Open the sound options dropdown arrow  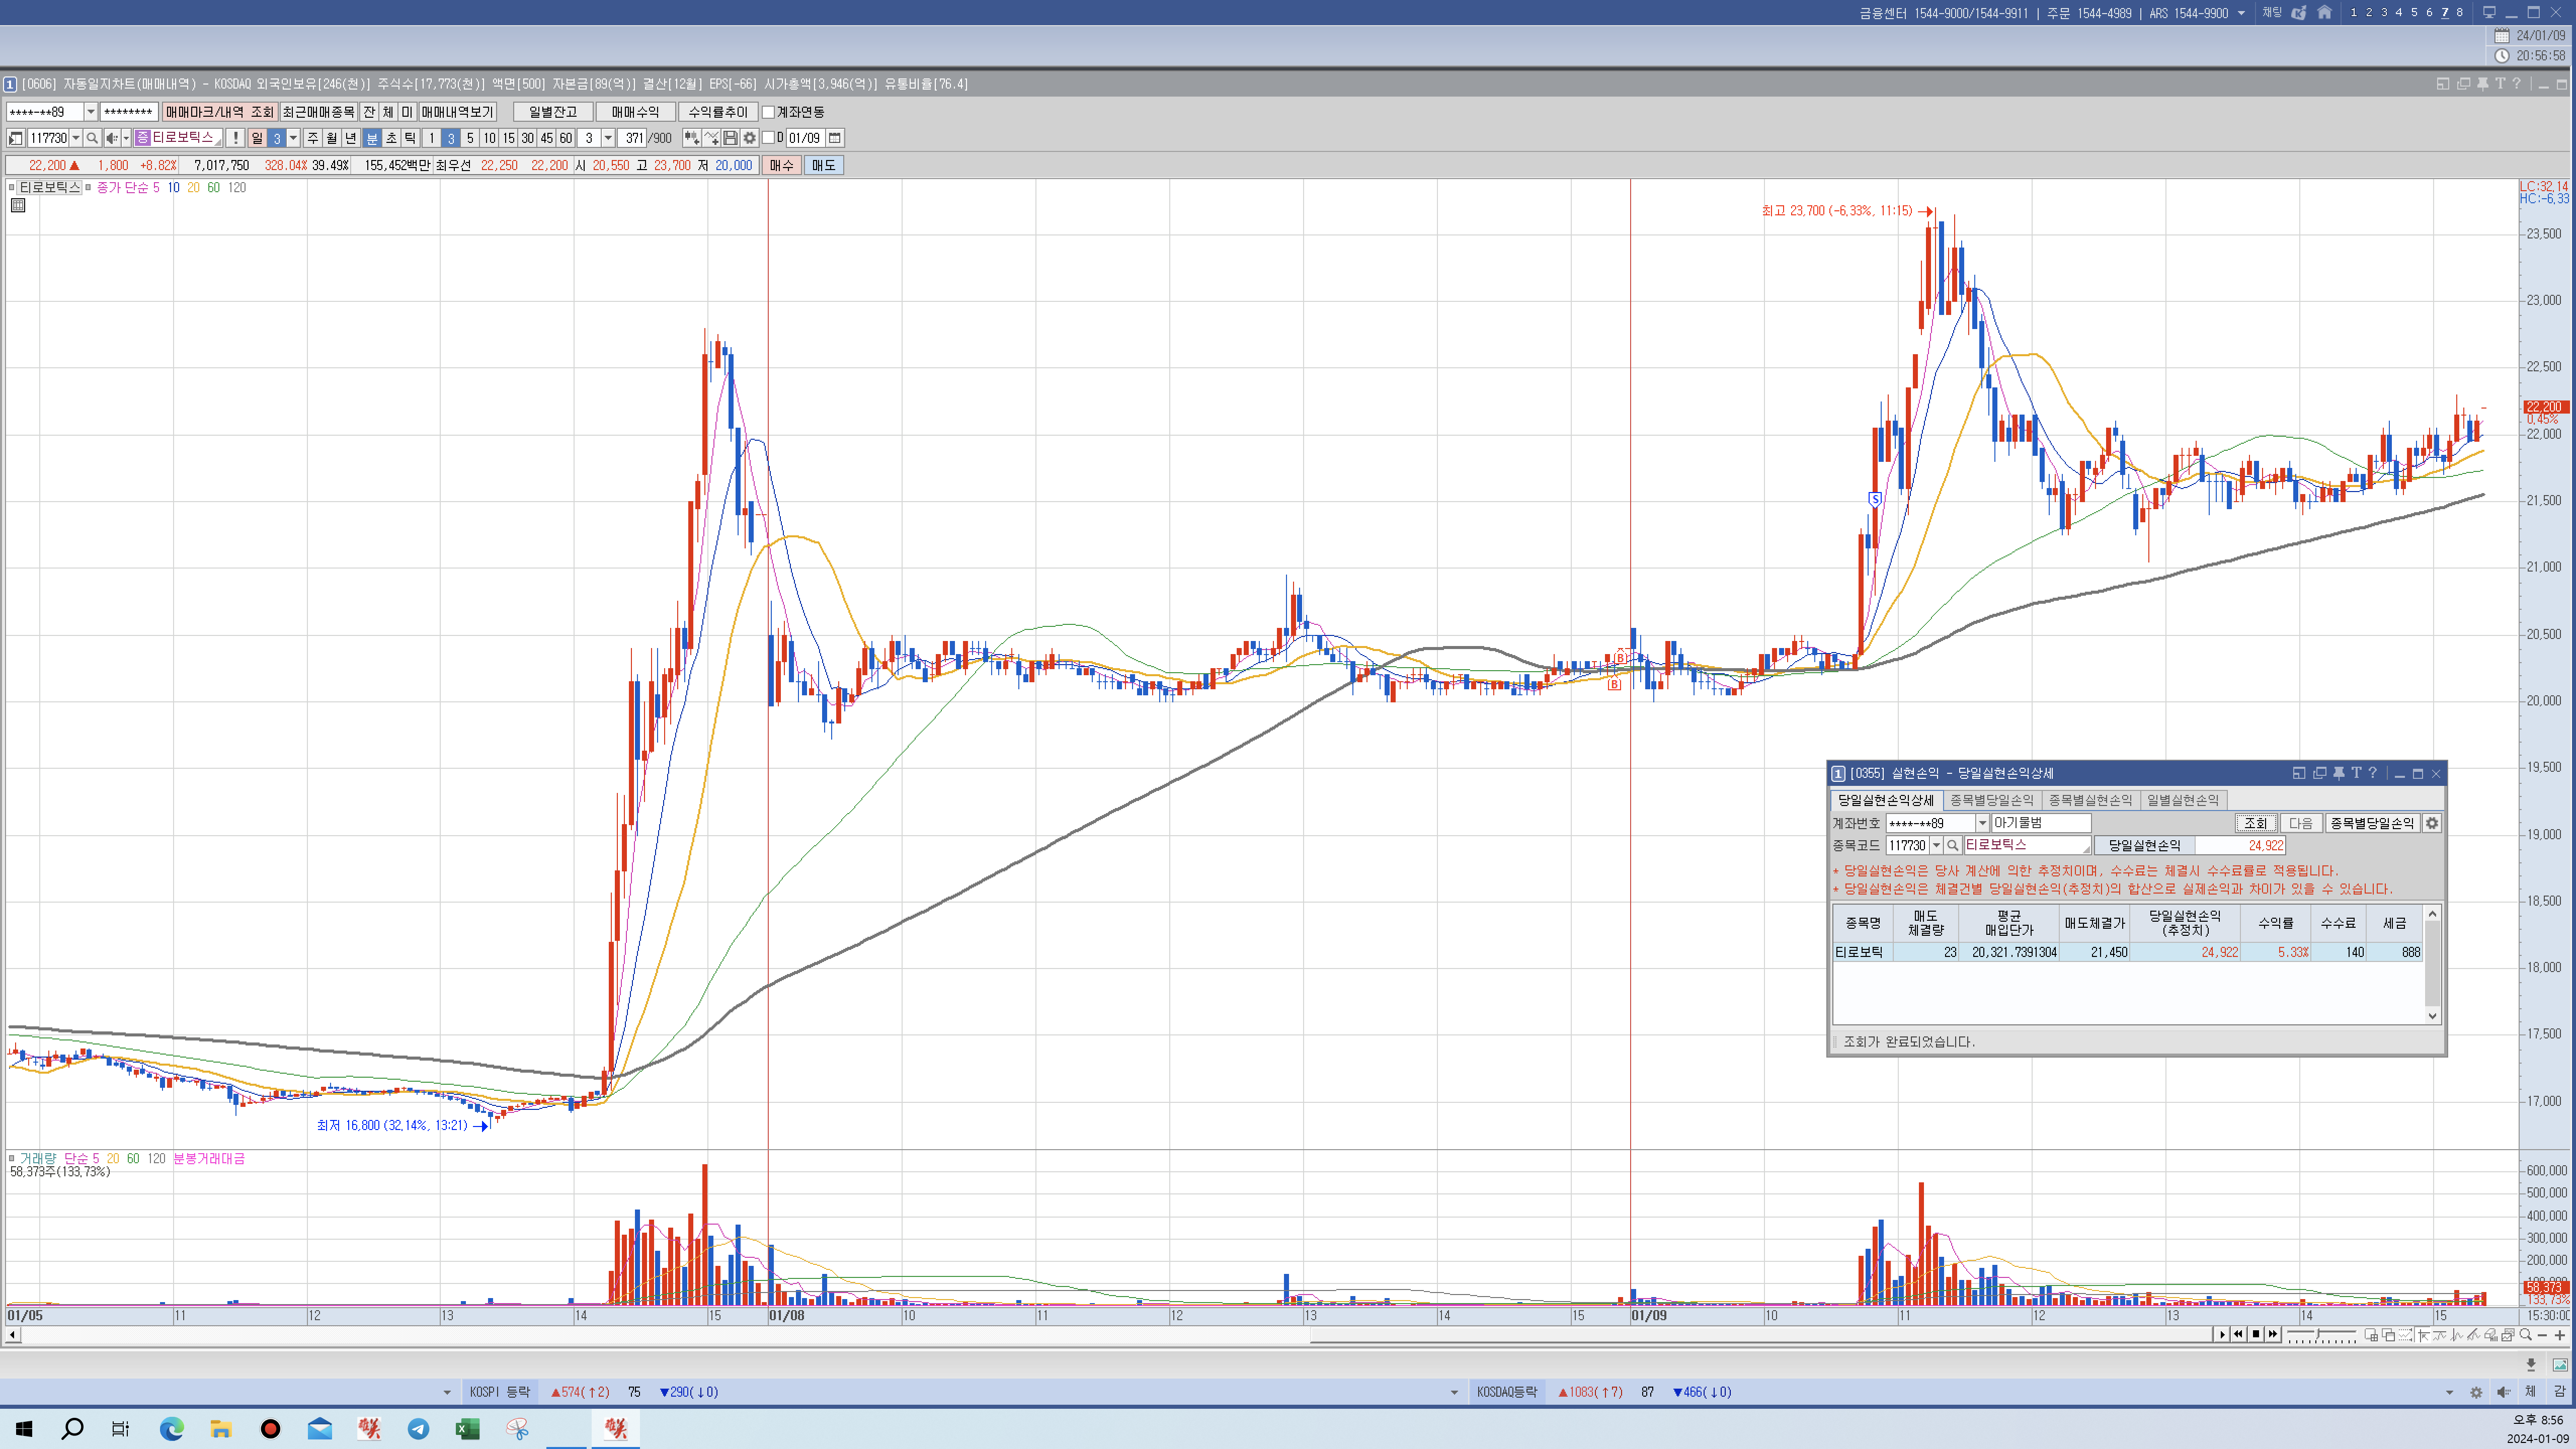pyautogui.click(x=126, y=138)
